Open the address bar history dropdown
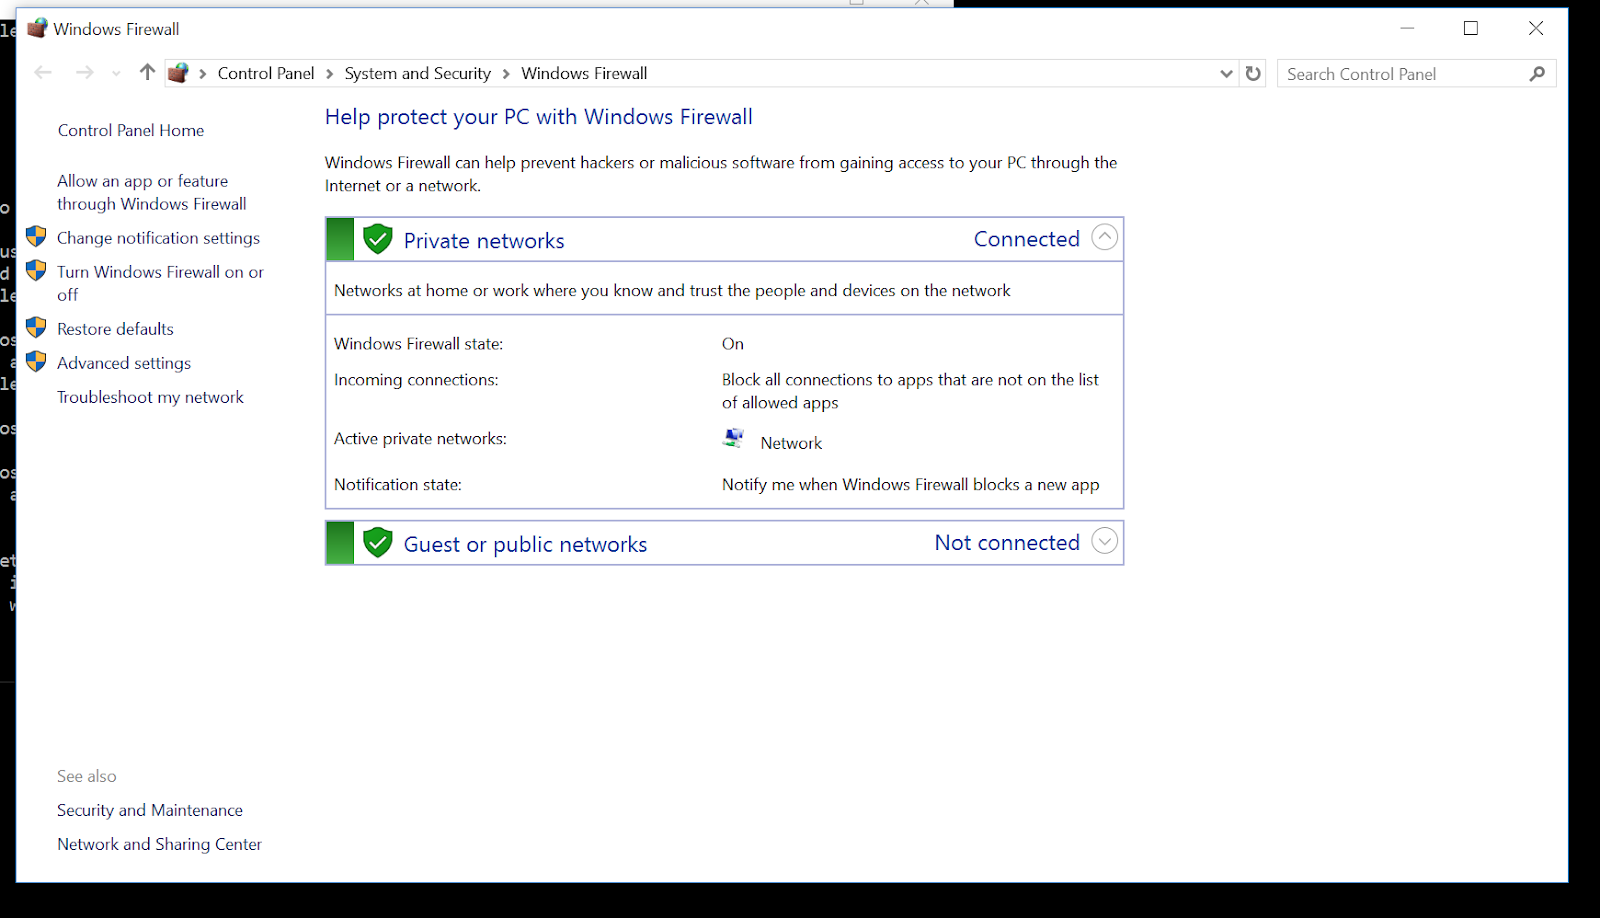The image size is (1600, 918). 1226,74
